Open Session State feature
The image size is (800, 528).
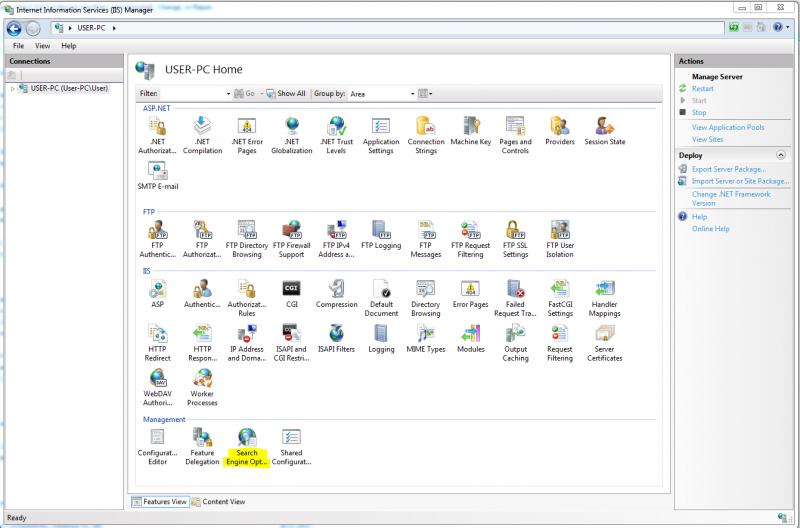[605, 131]
